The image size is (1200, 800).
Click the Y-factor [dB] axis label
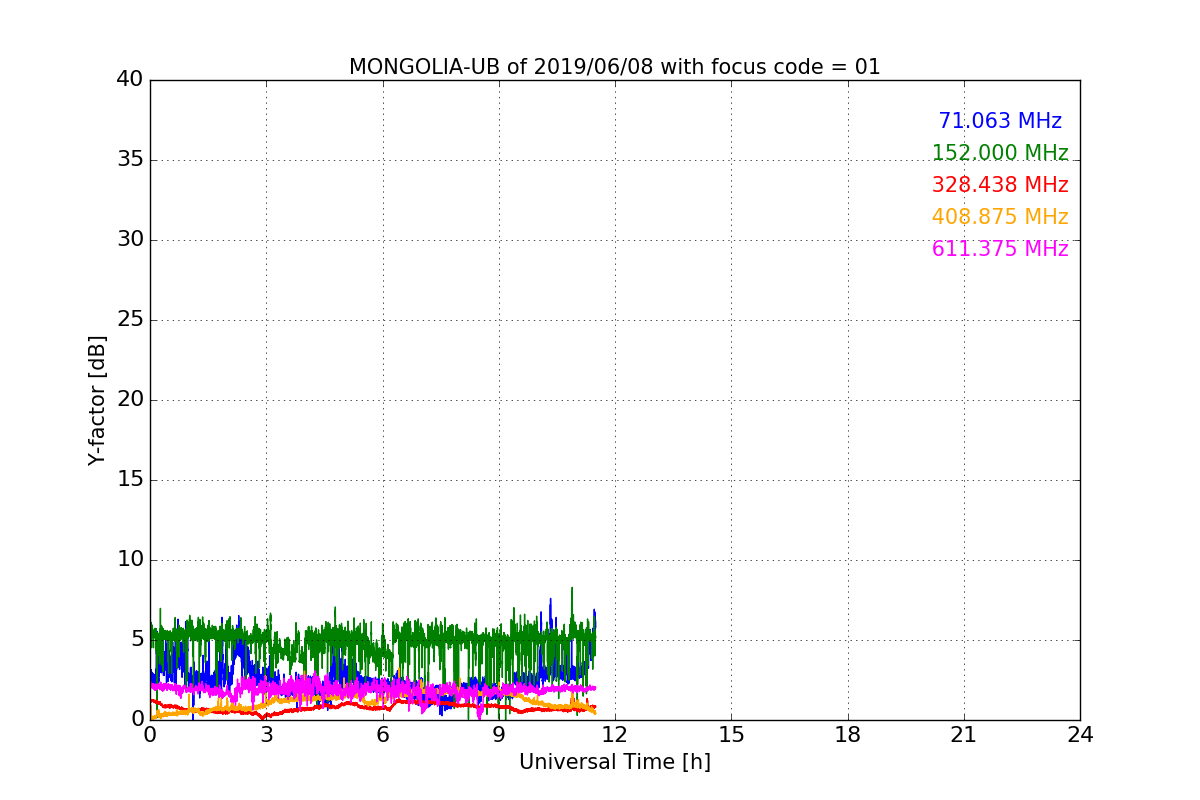tap(97, 400)
